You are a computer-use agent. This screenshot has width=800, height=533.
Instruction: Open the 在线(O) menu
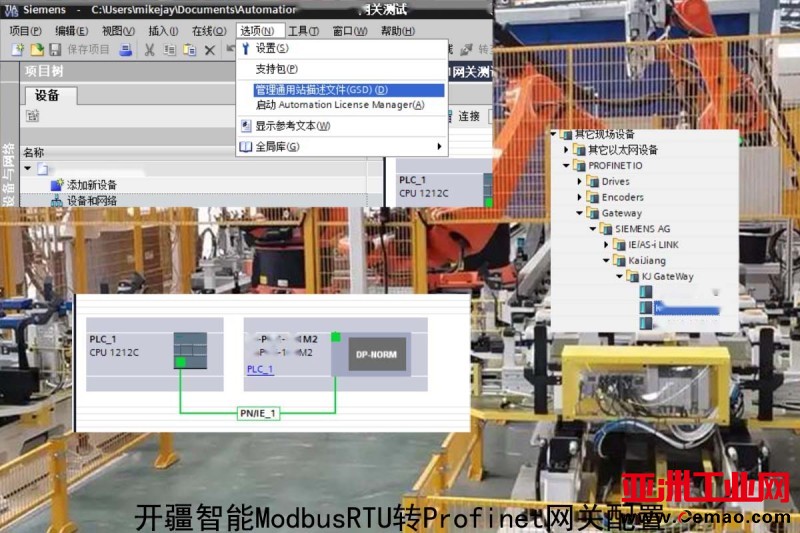pos(209,31)
